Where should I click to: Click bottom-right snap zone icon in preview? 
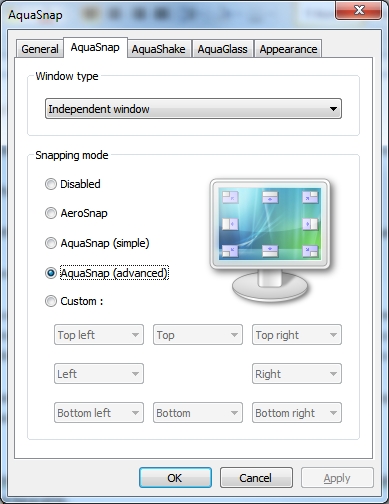pyautogui.click(x=310, y=251)
